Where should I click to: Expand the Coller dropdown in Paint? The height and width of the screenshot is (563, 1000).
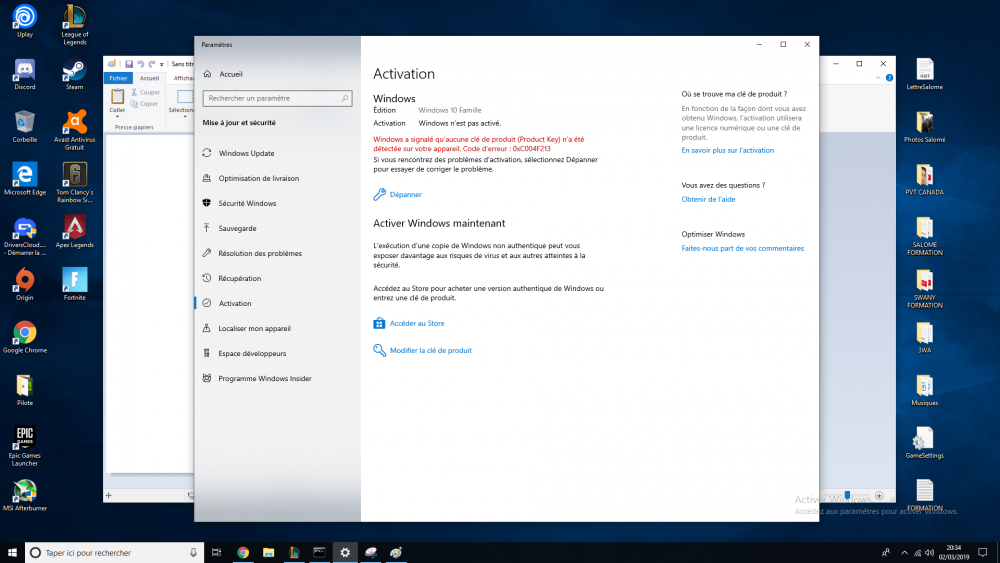(x=117, y=117)
